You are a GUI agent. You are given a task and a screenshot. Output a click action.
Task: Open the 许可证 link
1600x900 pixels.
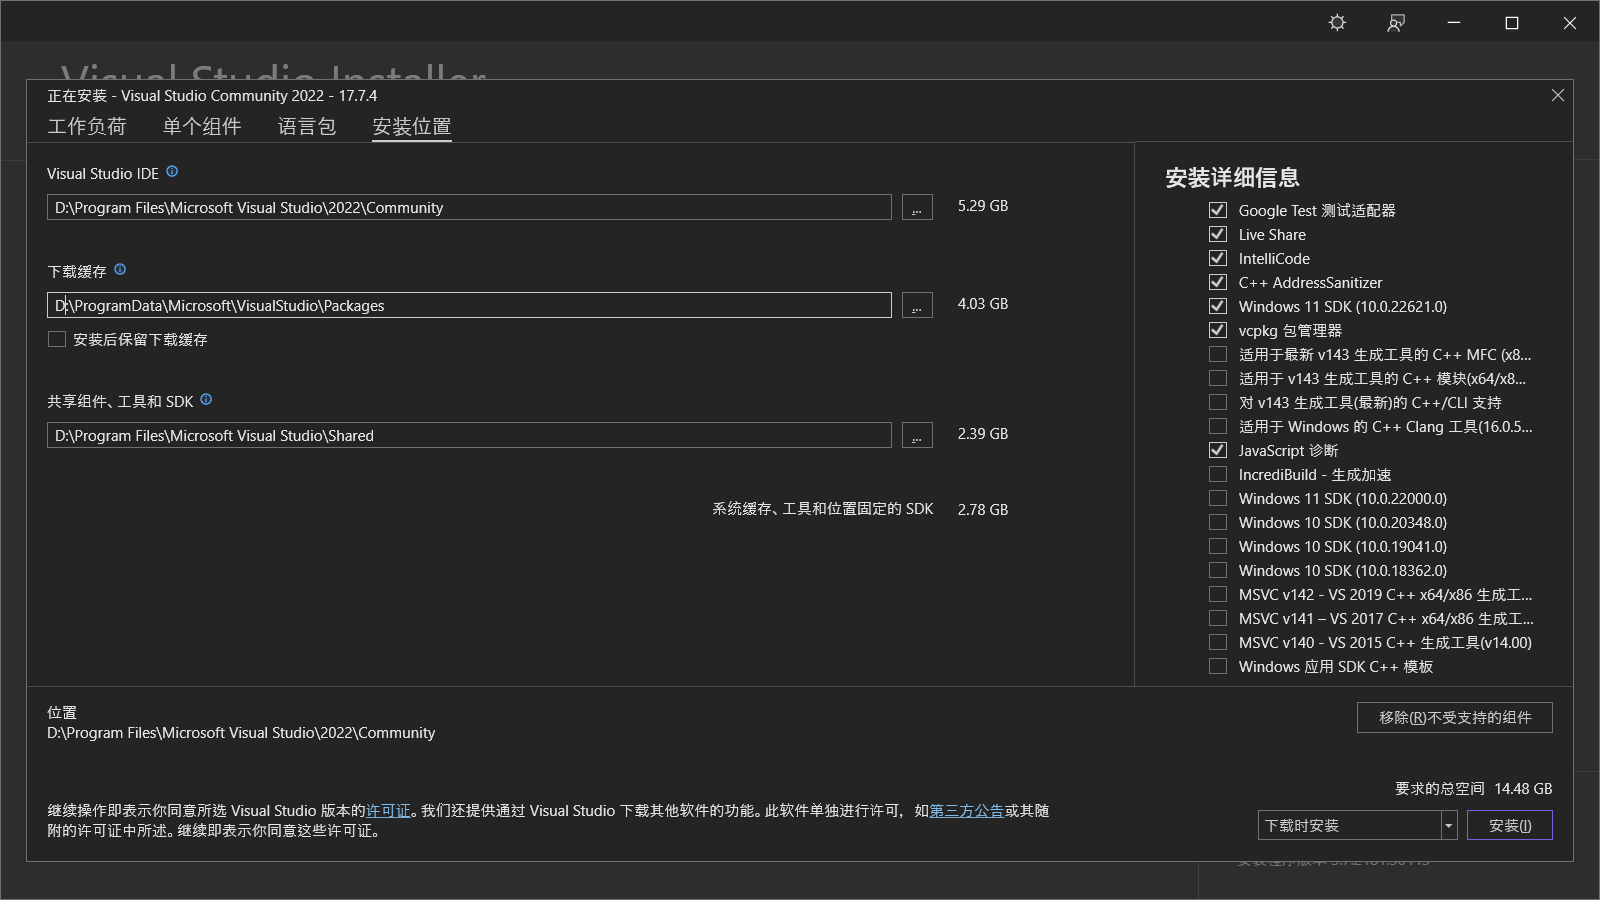pos(388,811)
